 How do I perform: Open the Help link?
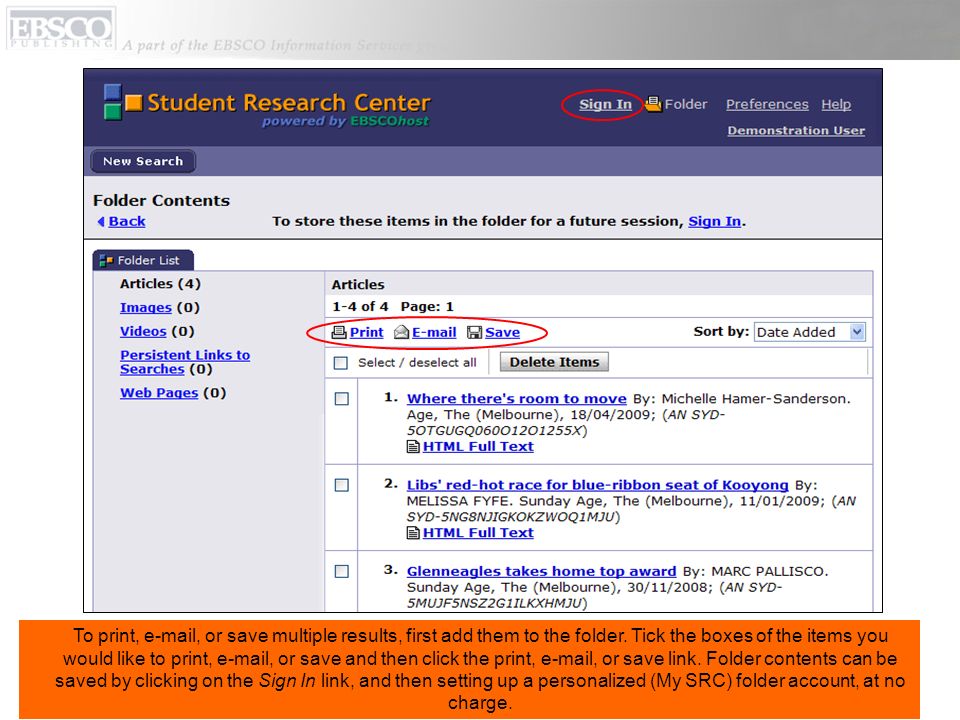[x=836, y=104]
